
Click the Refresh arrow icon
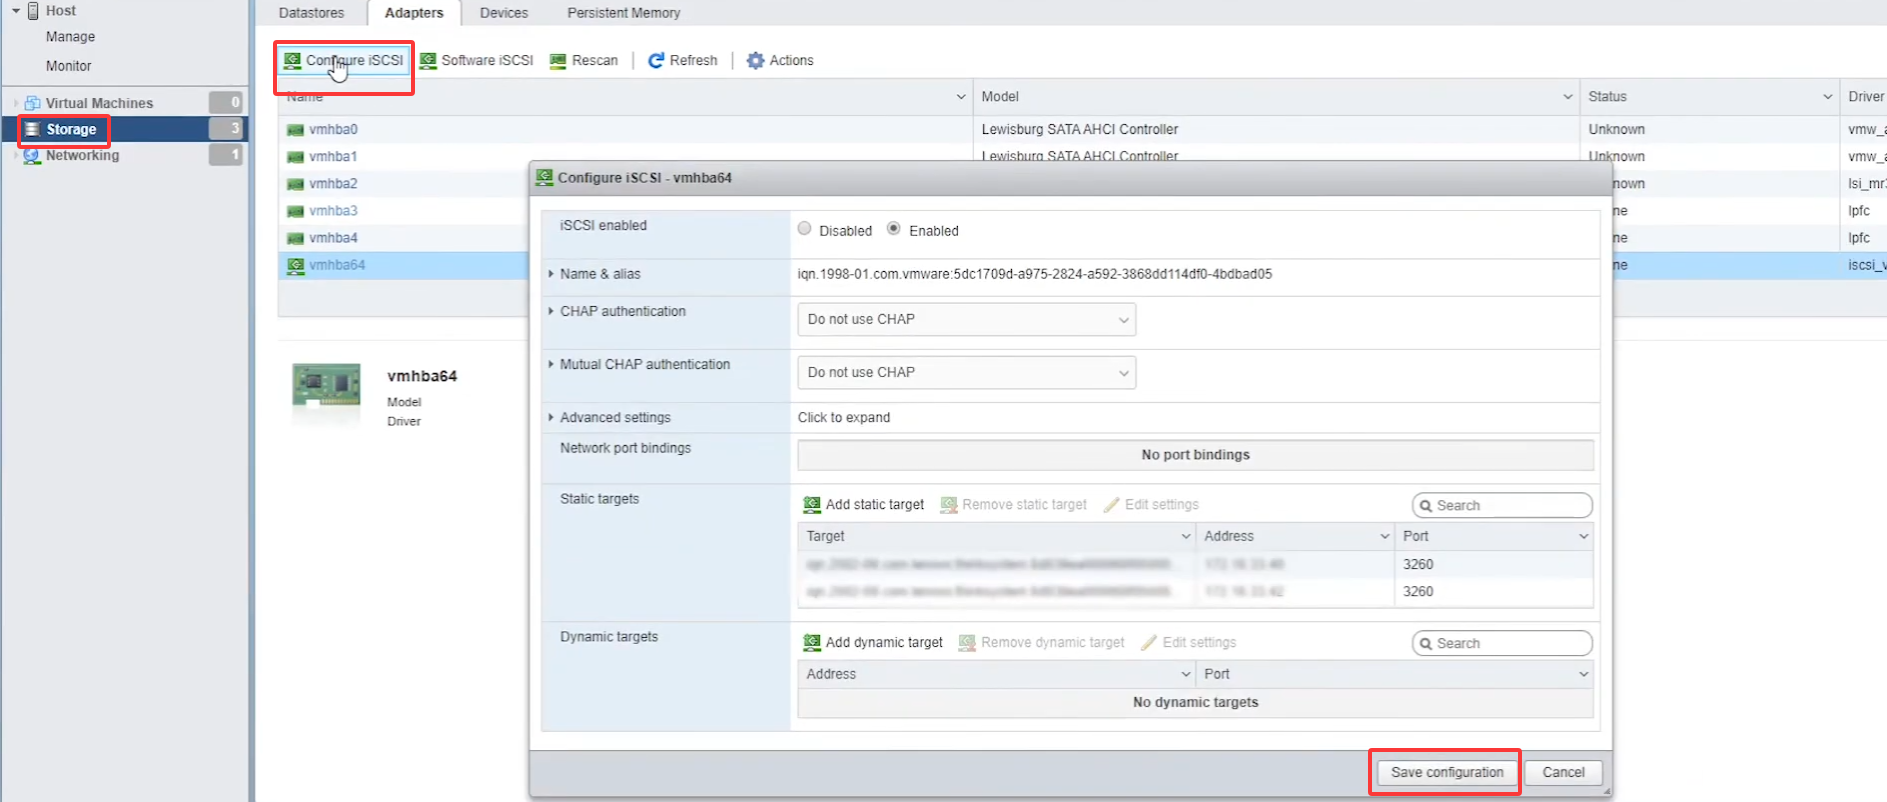(656, 60)
